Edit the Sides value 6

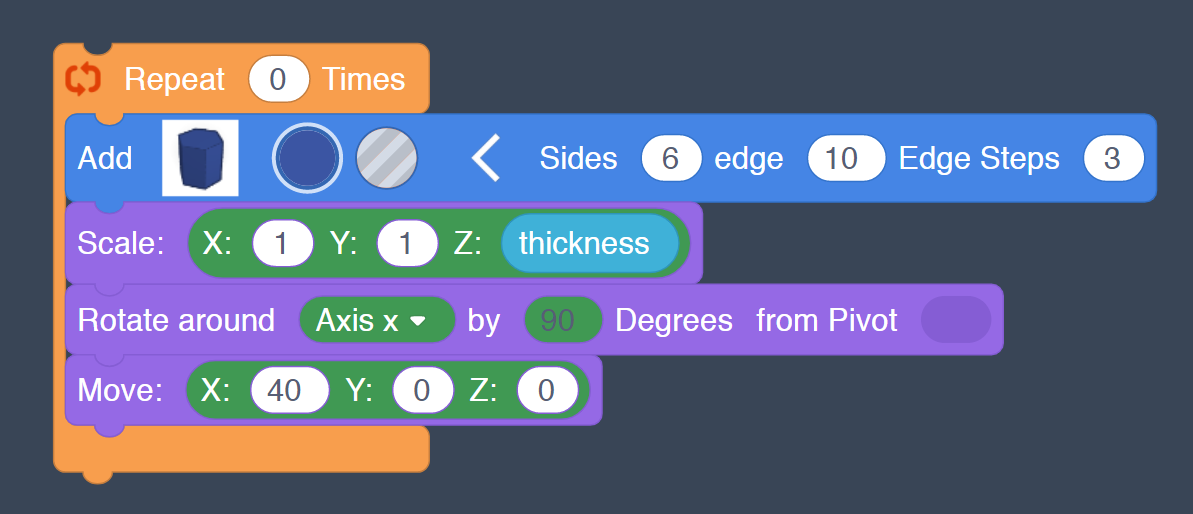[x=671, y=158]
